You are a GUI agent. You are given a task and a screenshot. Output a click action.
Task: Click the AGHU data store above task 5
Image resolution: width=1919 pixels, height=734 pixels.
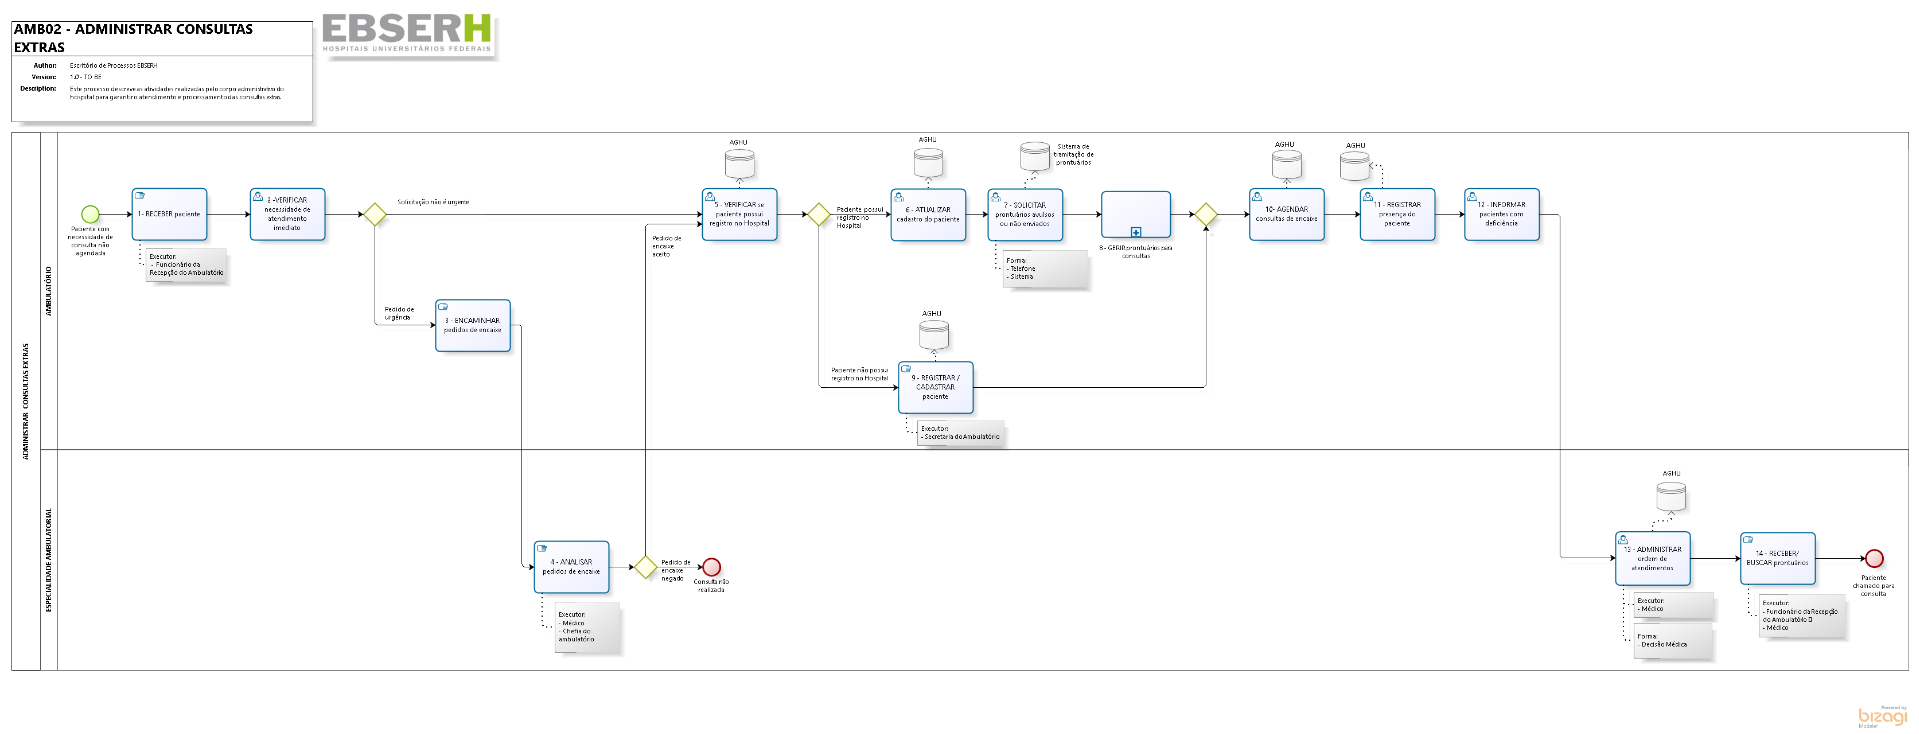pos(739,164)
